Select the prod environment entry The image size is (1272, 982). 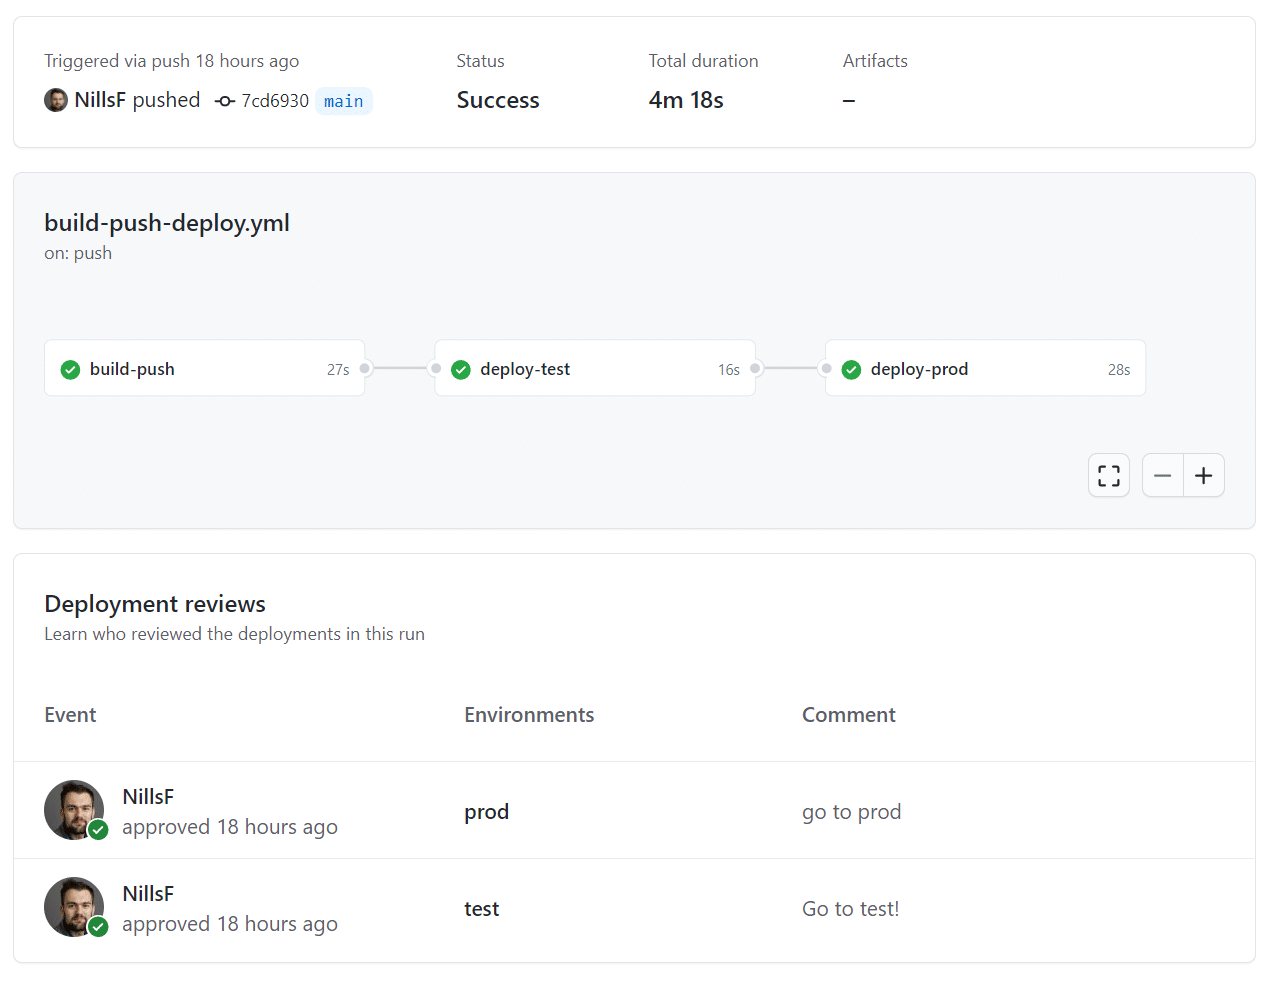(x=486, y=811)
